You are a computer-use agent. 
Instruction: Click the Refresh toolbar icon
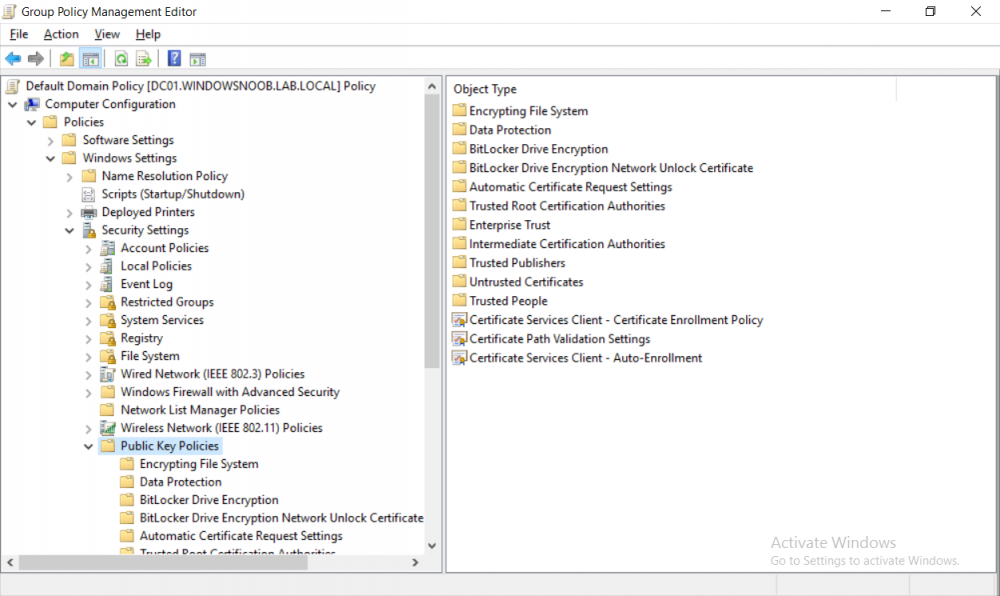[121, 59]
